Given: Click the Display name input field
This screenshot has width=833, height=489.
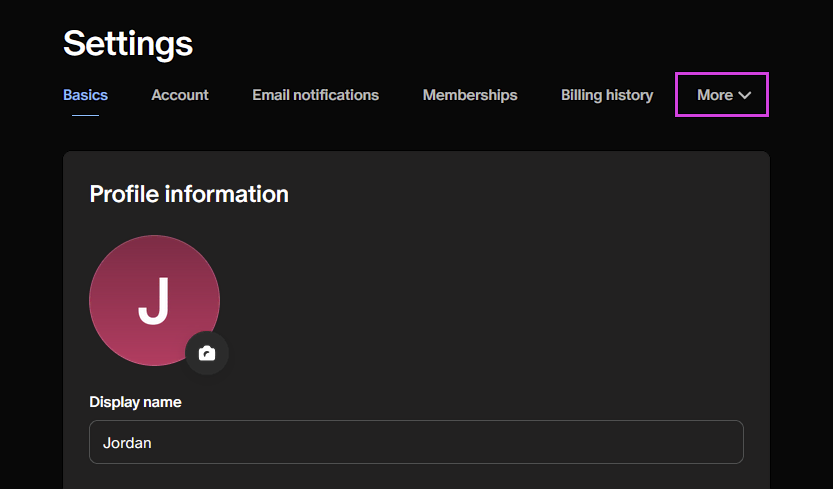Looking at the screenshot, I should pos(416,442).
